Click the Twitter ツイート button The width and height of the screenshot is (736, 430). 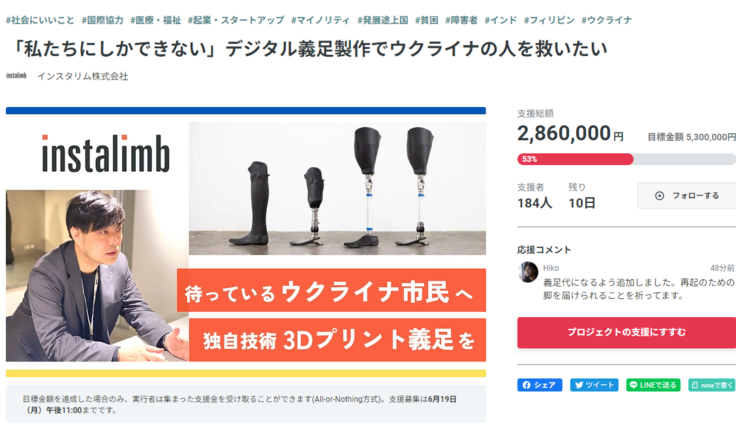point(594,385)
